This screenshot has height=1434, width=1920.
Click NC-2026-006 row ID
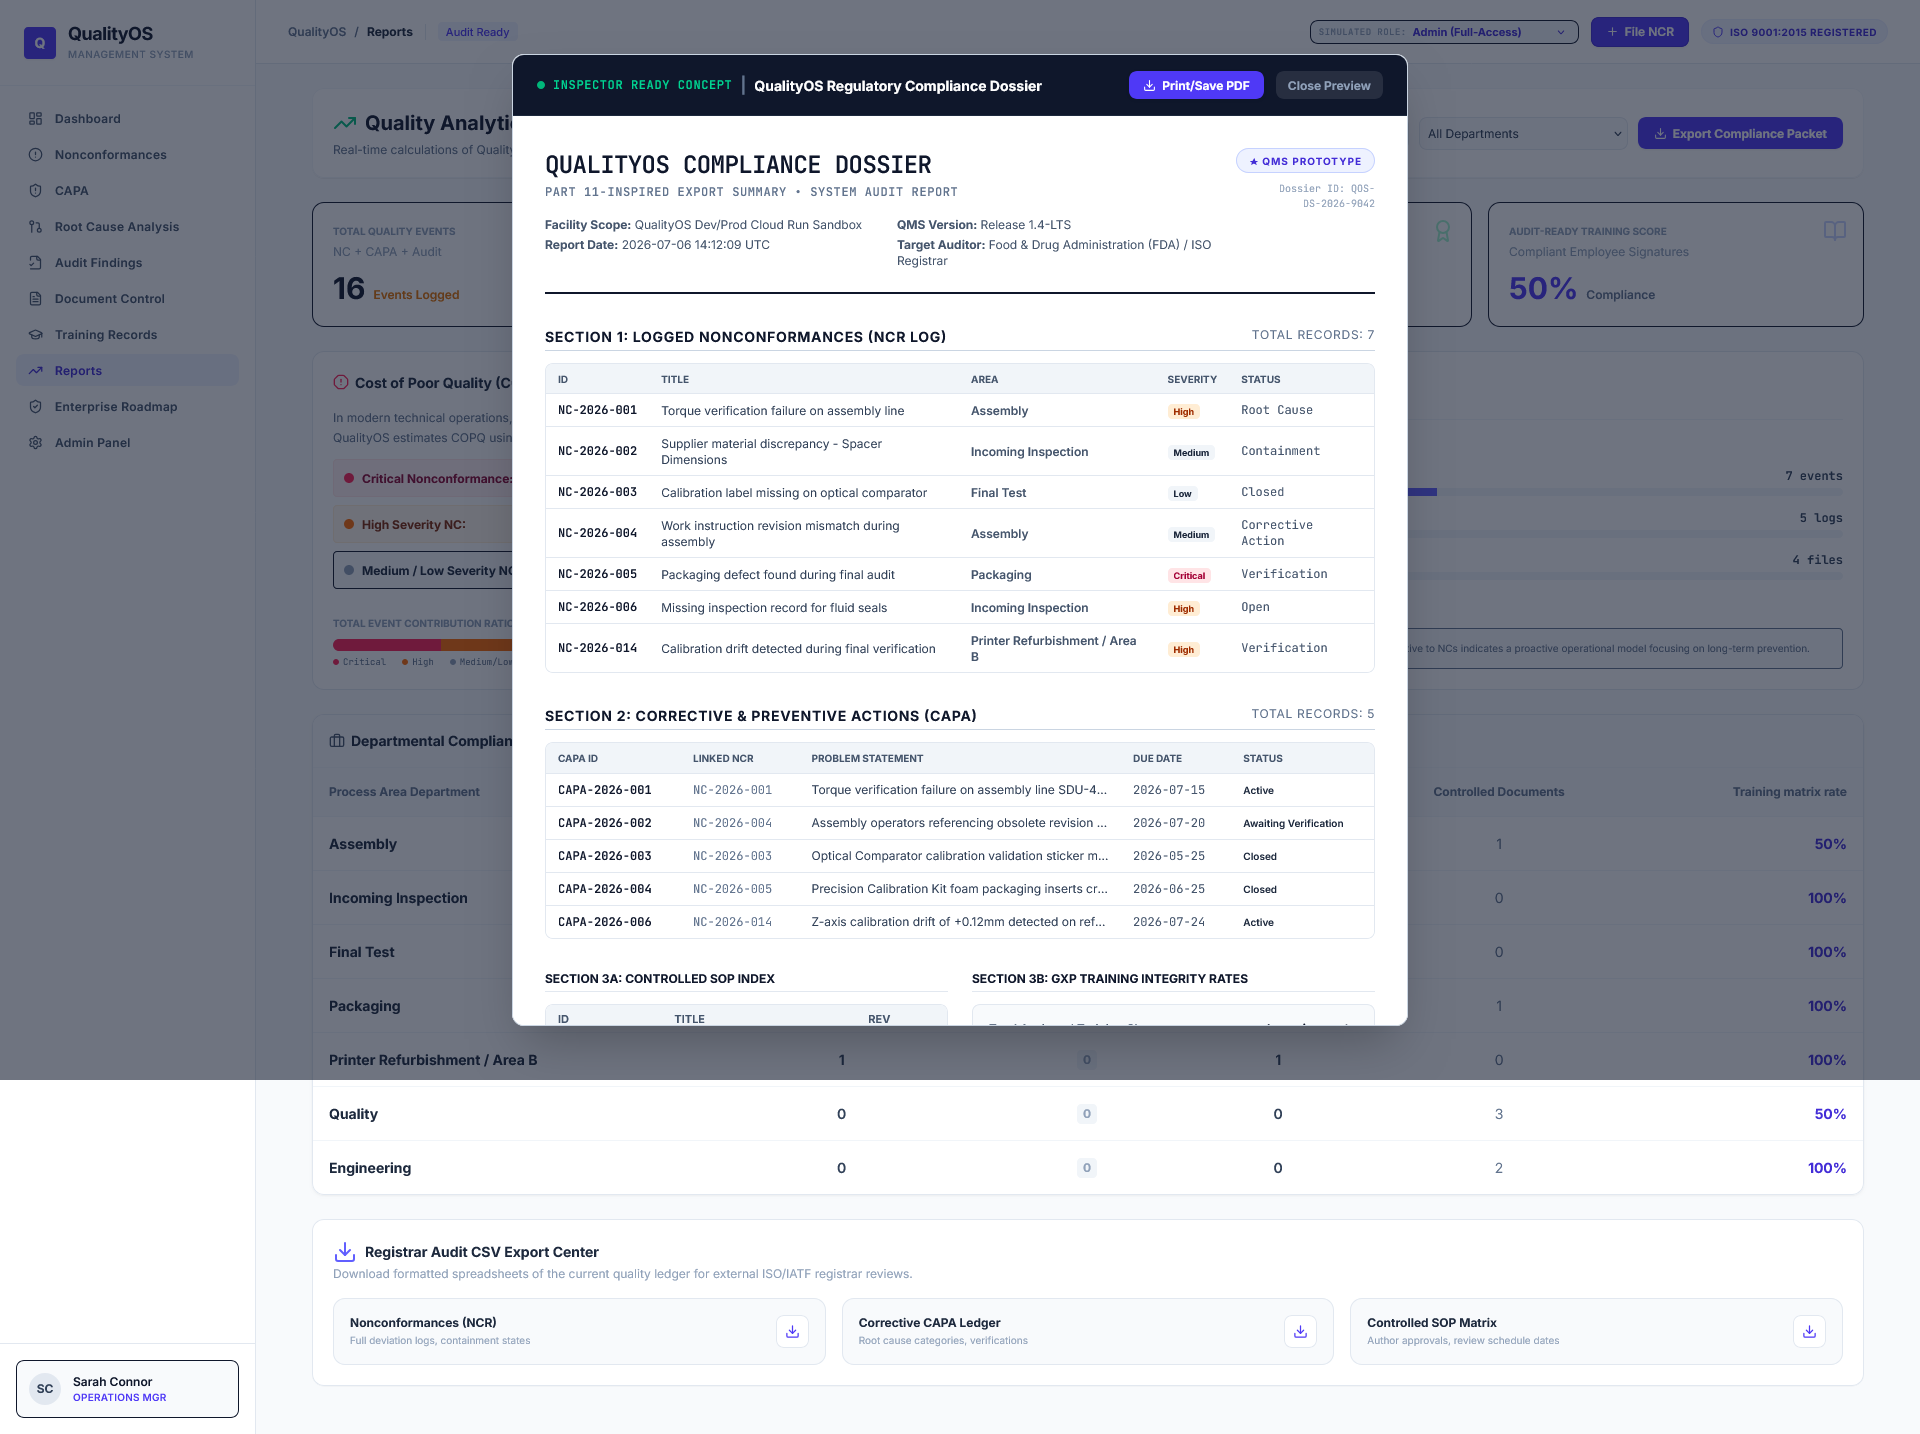click(x=597, y=608)
